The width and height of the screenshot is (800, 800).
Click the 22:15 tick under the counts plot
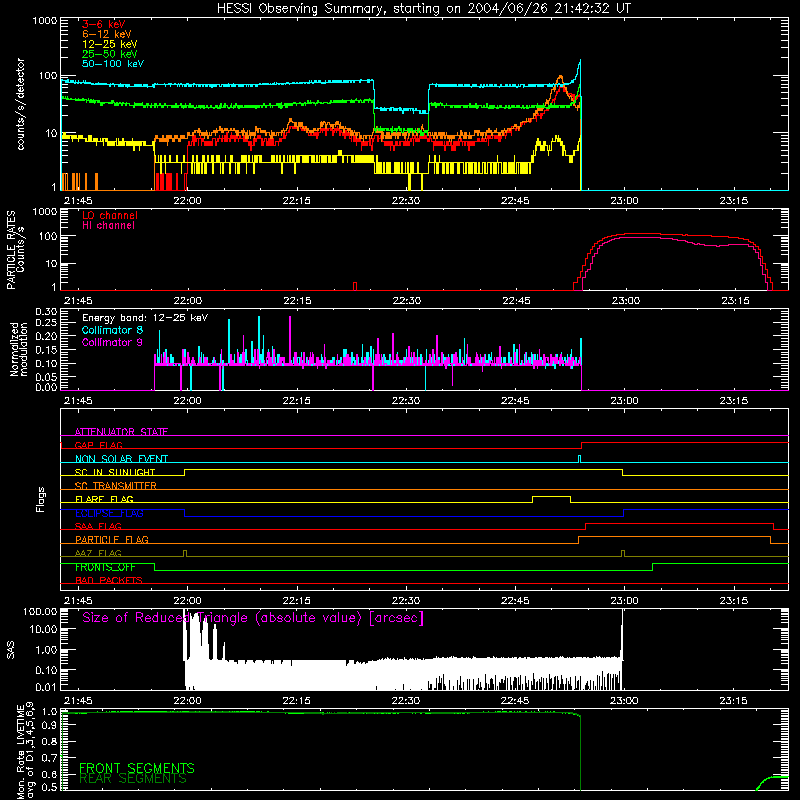pos(296,201)
